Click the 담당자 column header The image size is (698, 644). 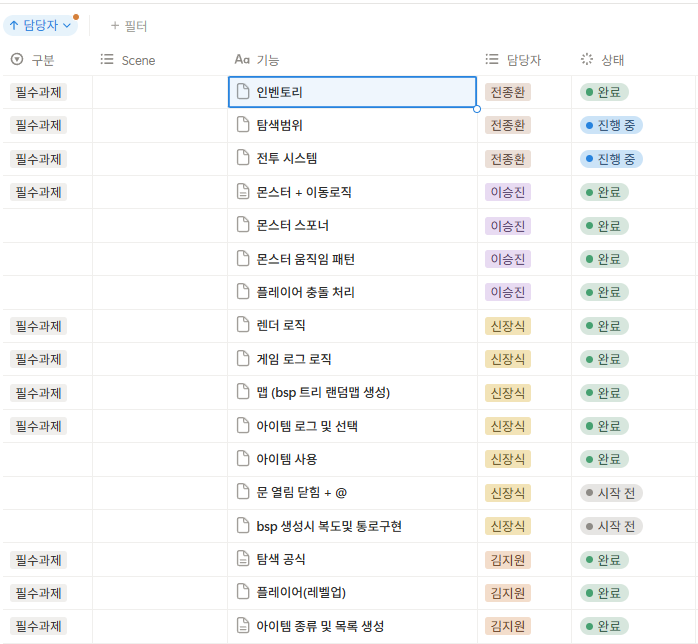pos(513,60)
